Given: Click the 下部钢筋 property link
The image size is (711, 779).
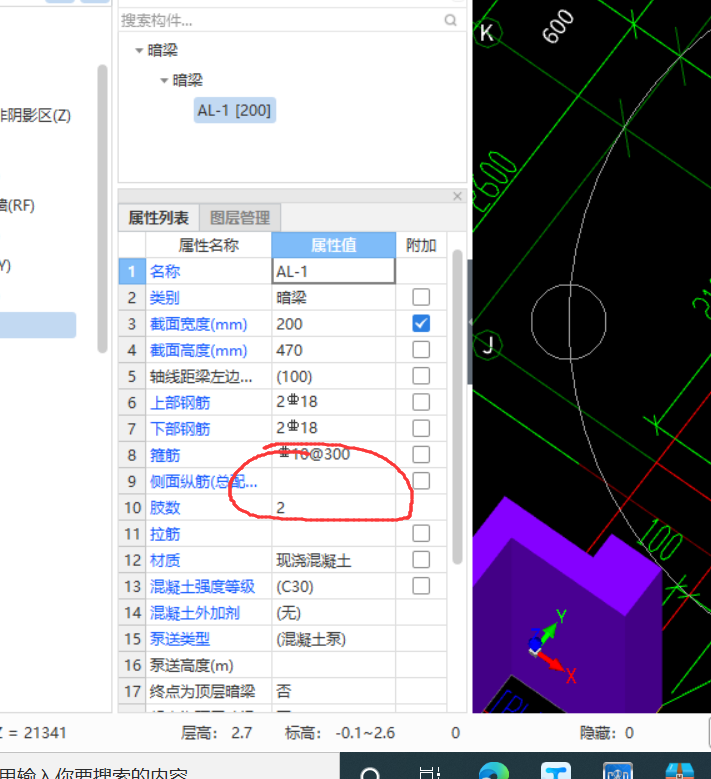Looking at the screenshot, I should point(180,429).
